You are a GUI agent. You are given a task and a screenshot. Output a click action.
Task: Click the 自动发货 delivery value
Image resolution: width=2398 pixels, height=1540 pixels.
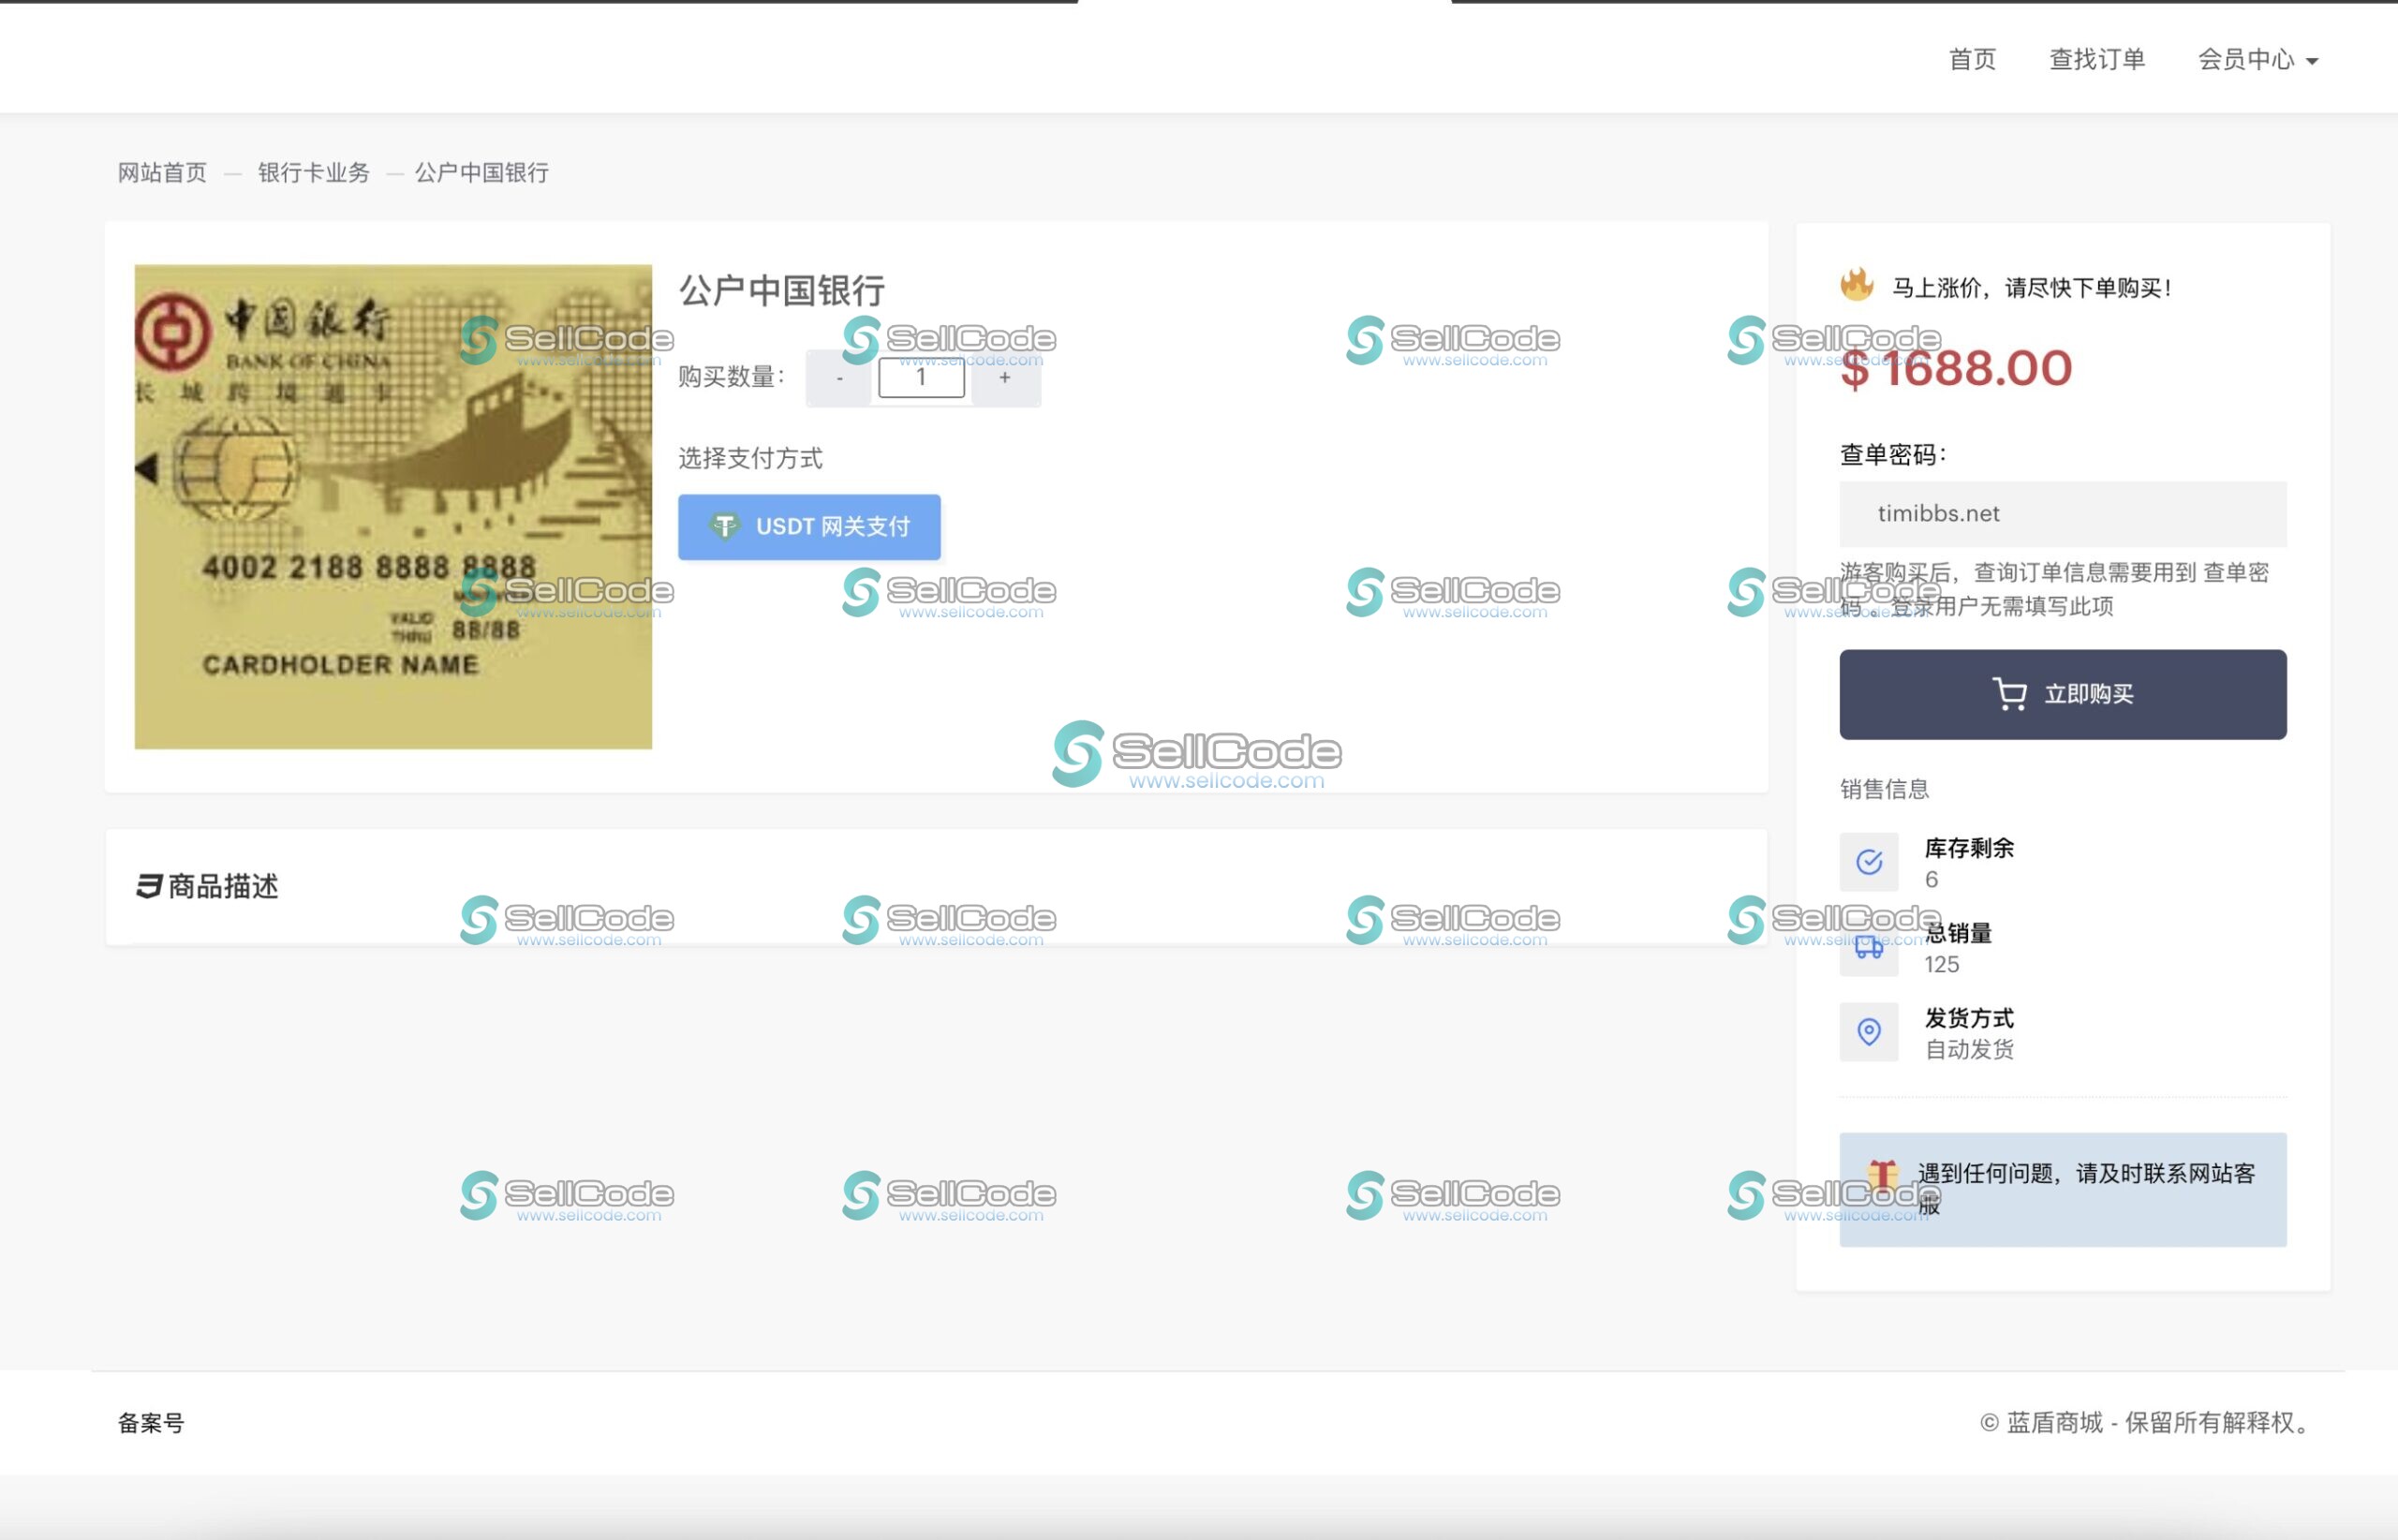coord(1969,1050)
